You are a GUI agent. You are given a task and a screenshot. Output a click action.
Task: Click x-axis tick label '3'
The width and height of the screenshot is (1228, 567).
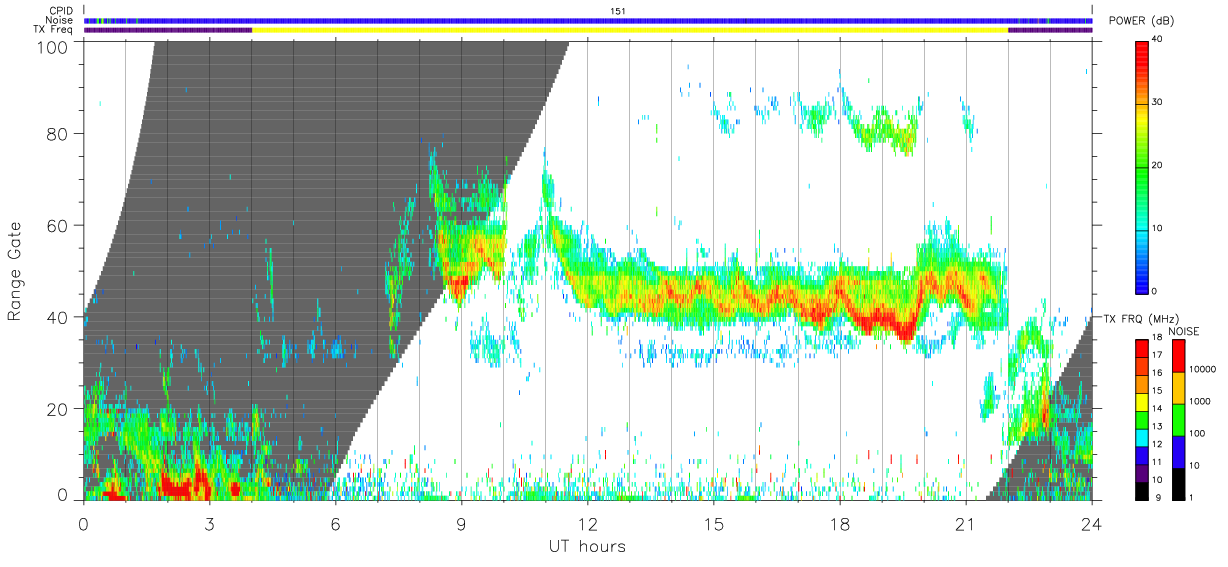210,524
